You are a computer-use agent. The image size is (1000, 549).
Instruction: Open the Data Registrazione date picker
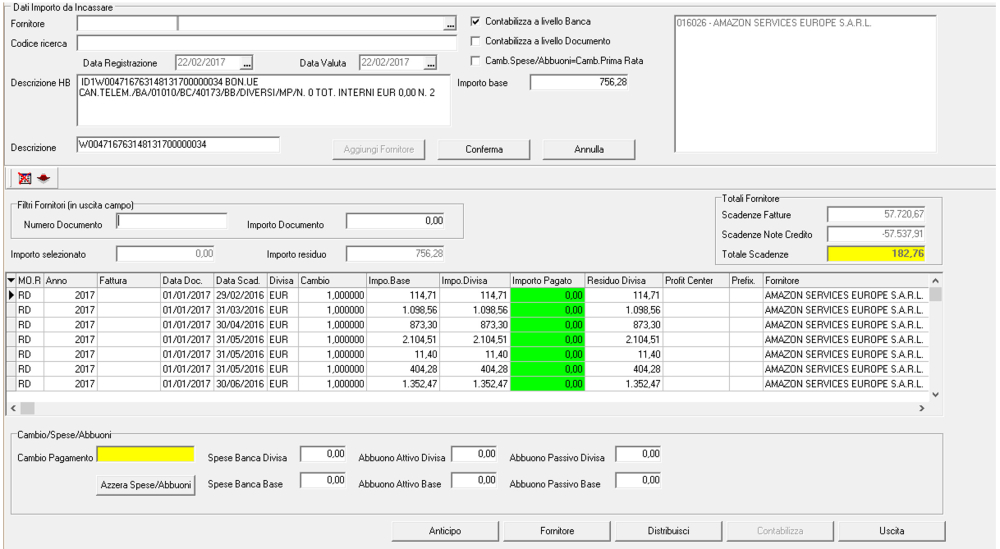pos(246,63)
